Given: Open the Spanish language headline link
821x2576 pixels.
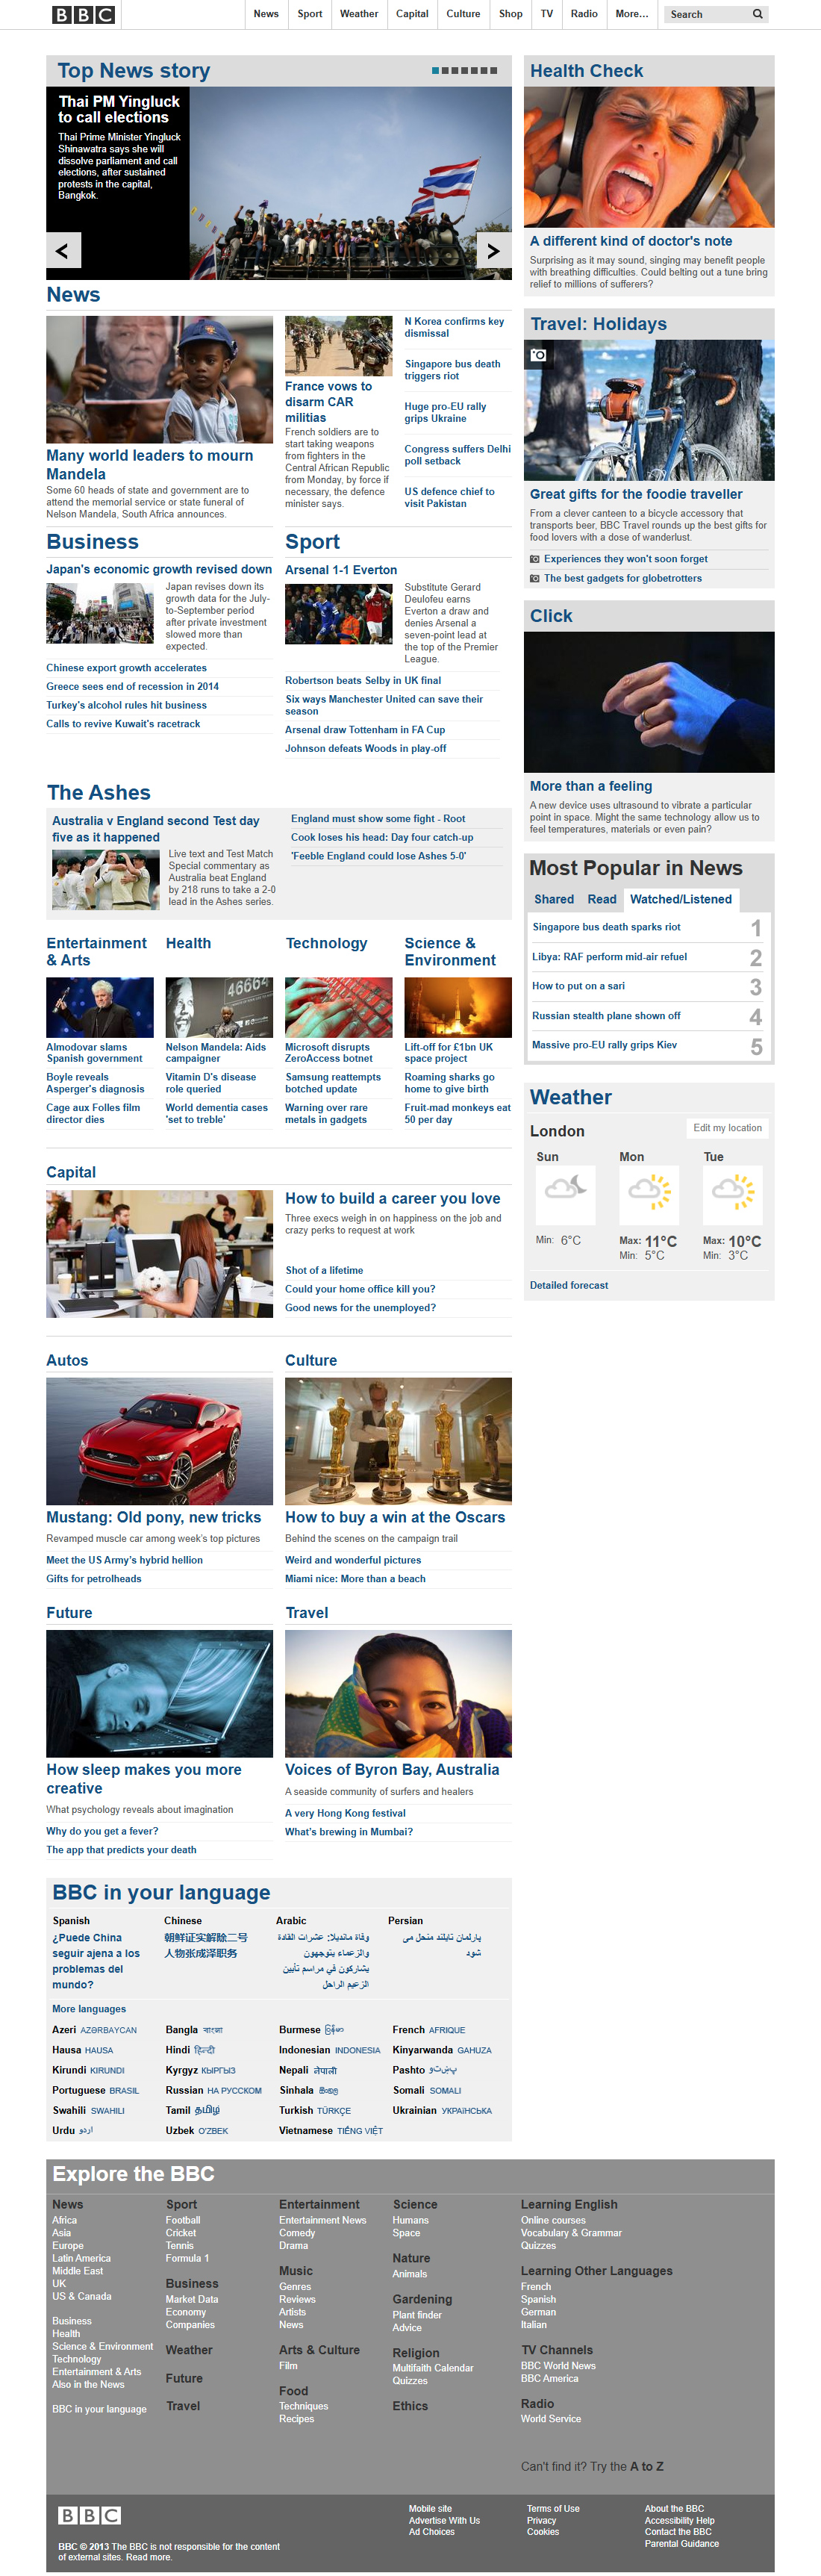Looking at the screenshot, I should pos(96,1961).
